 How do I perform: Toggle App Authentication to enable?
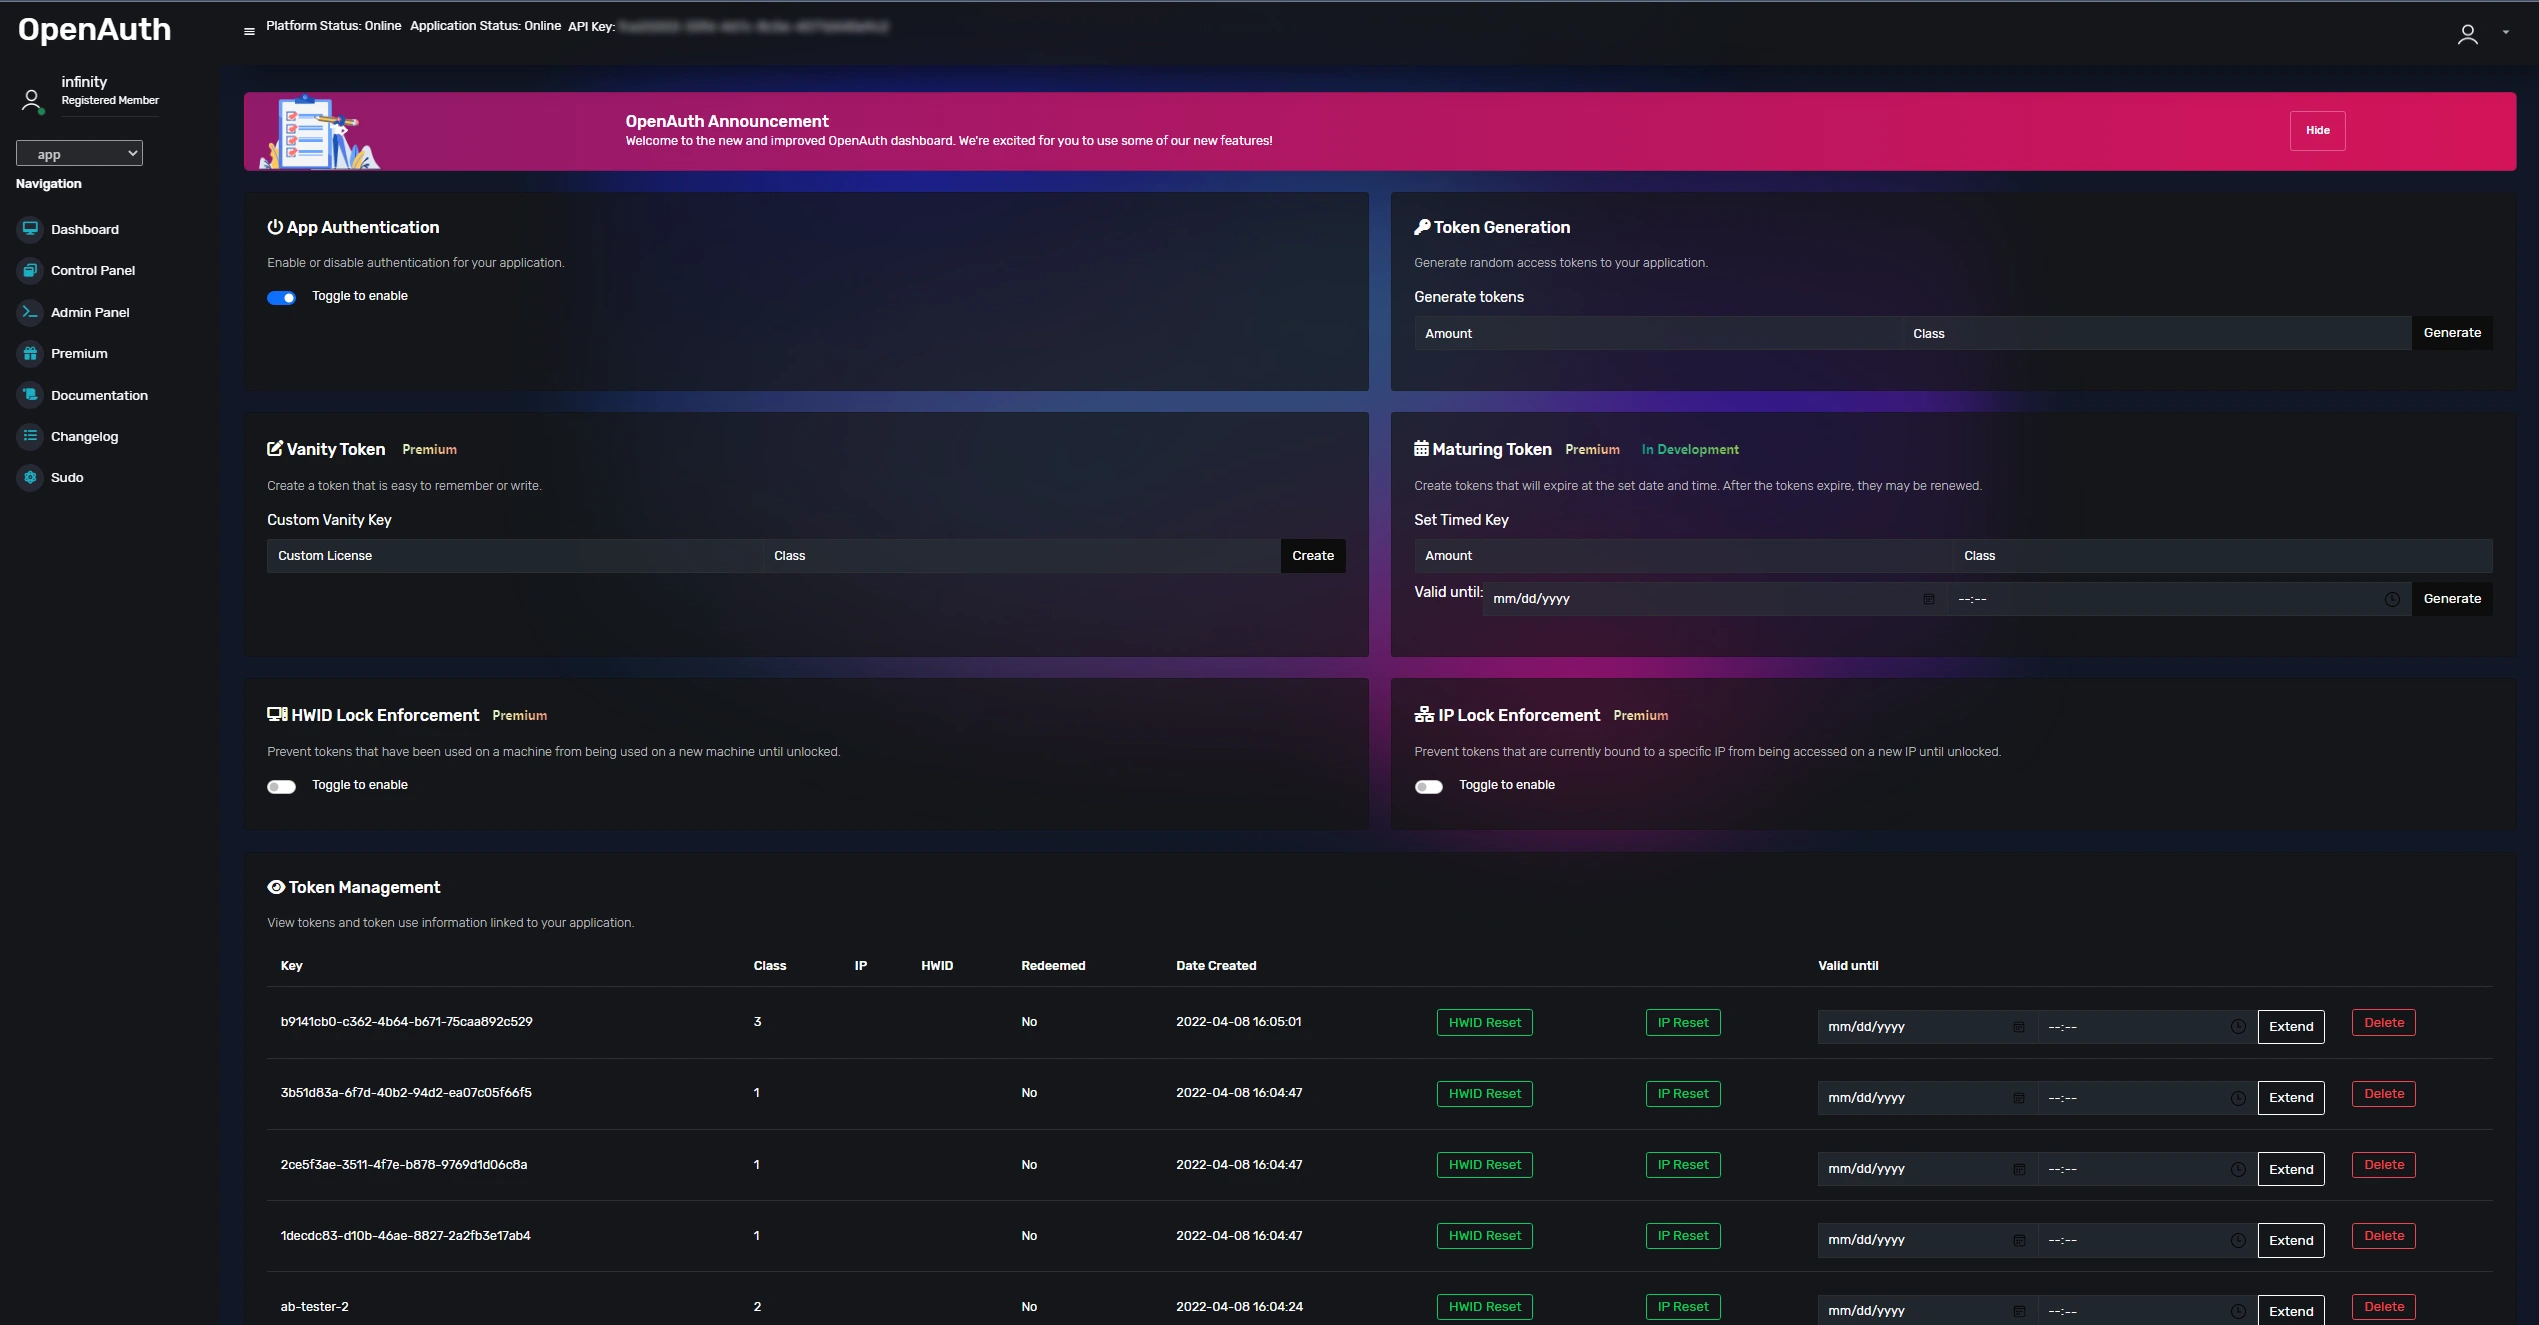coord(282,297)
